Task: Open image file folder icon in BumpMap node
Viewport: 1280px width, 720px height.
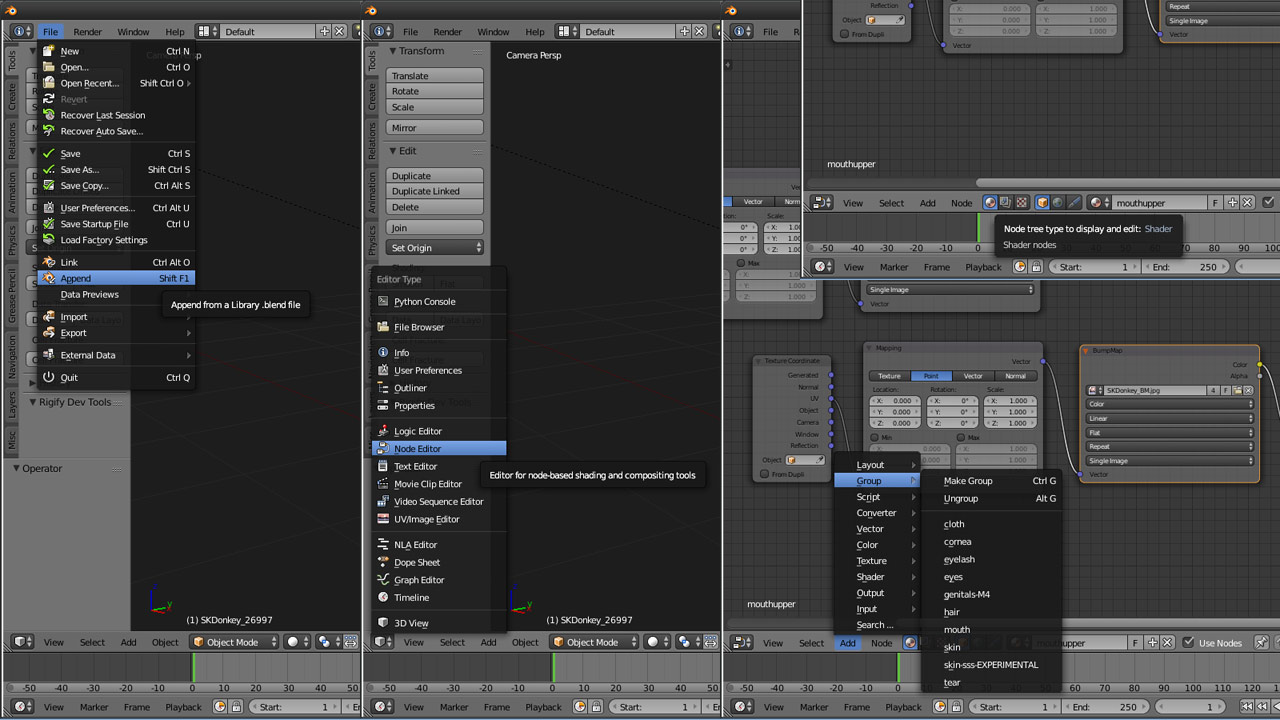Action: click(x=1237, y=390)
